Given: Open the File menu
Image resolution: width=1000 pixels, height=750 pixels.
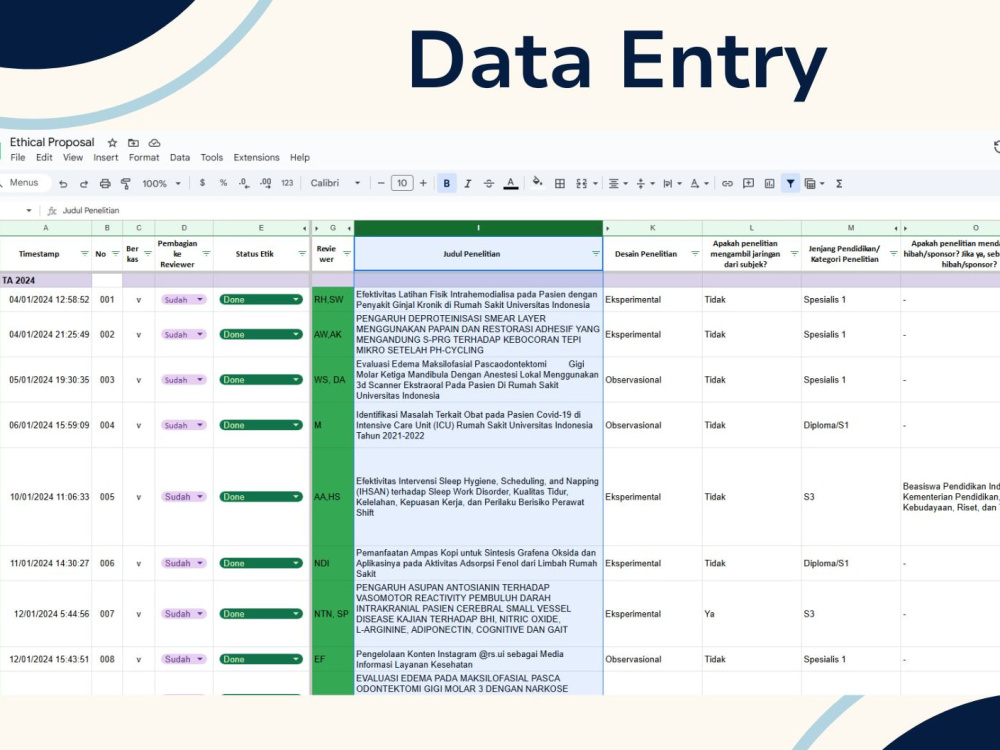Looking at the screenshot, I should tap(18, 158).
